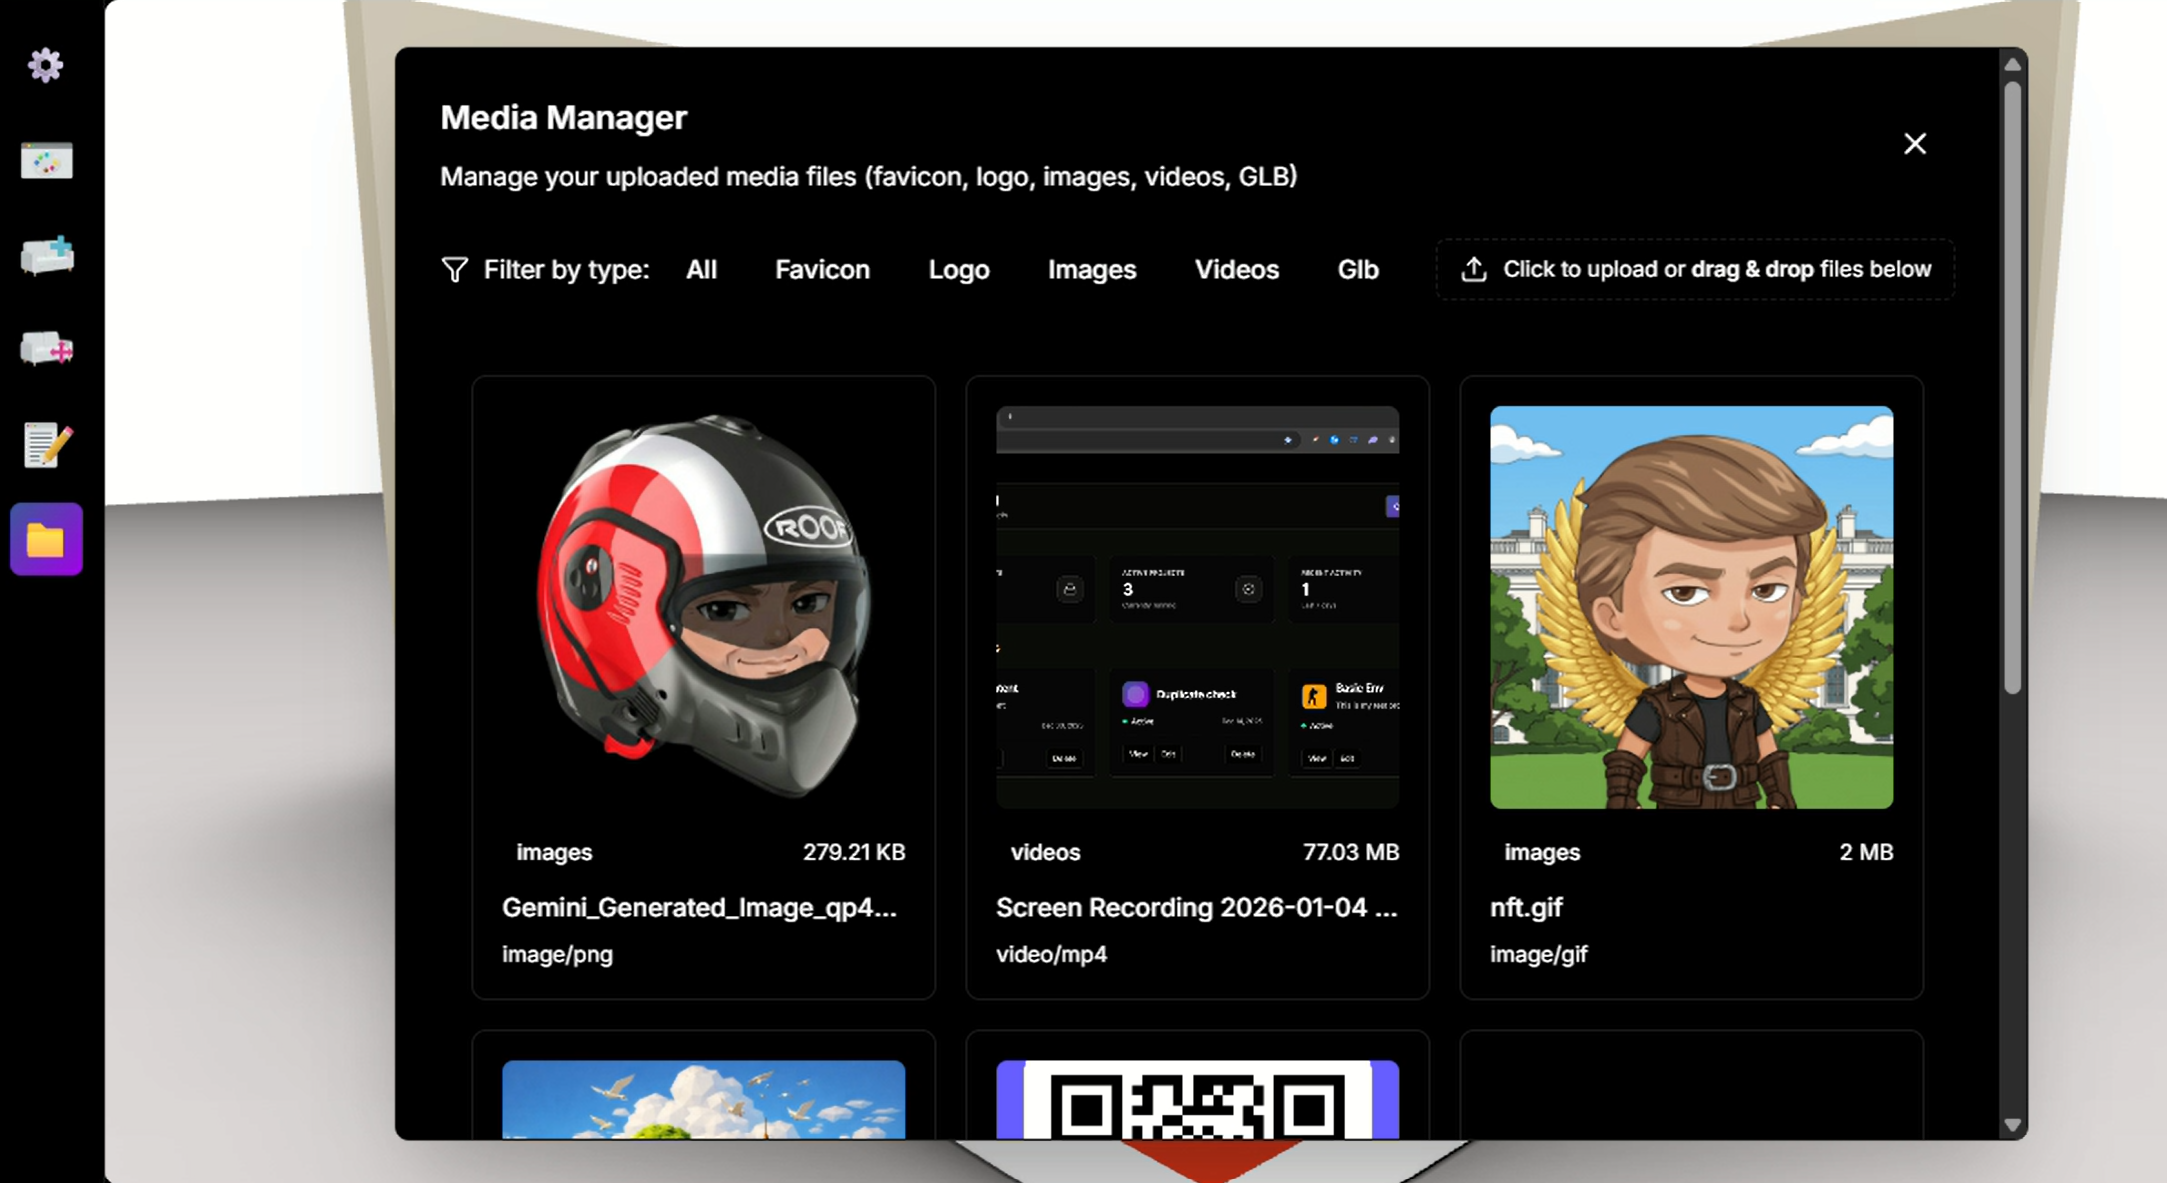2167x1183 pixels.
Task: Click the upload arrow icon
Action: click(x=1473, y=270)
